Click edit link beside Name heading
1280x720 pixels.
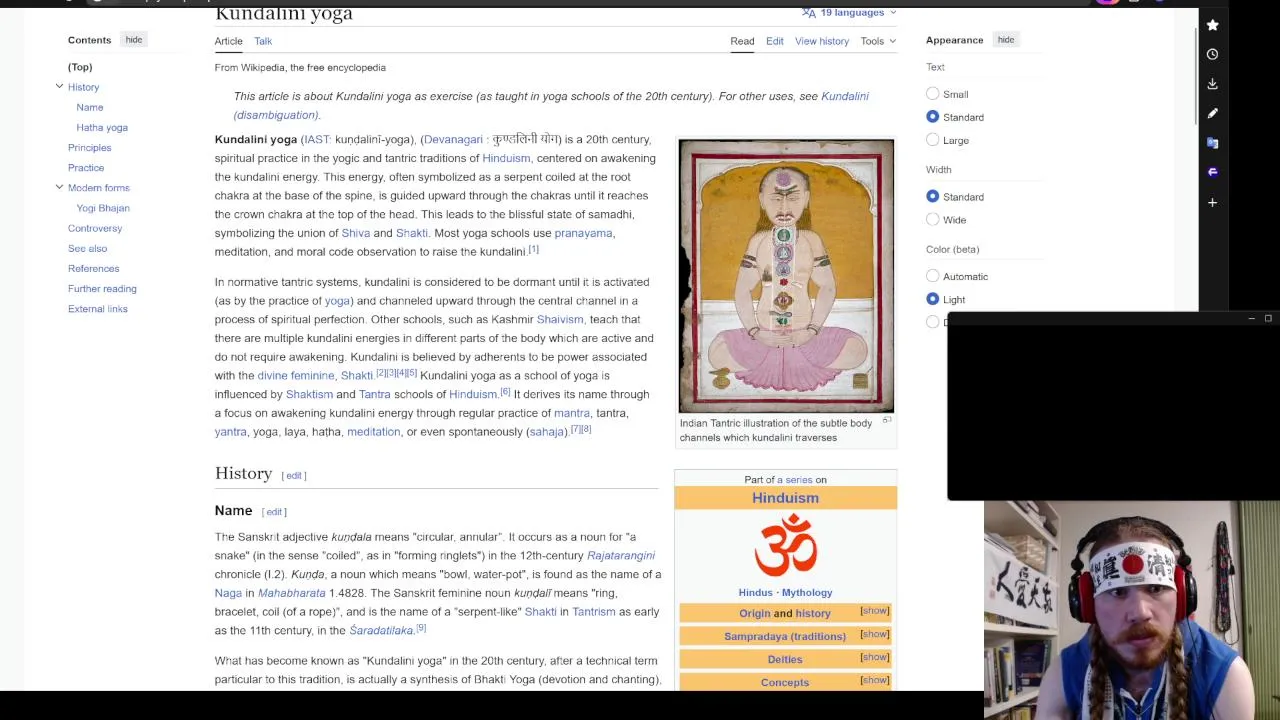[274, 512]
